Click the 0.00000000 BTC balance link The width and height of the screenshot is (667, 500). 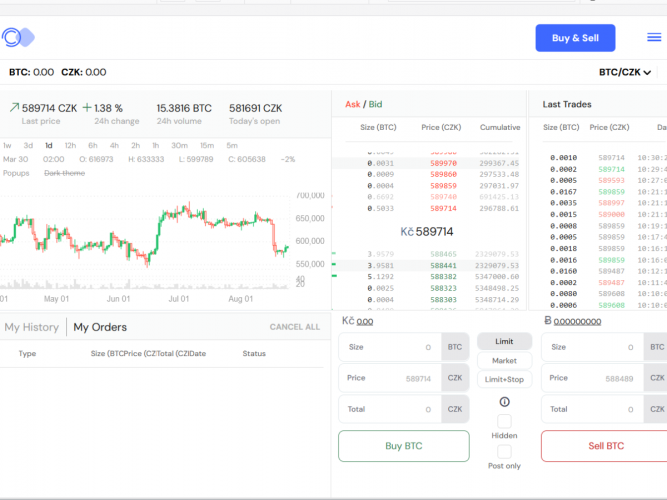[x=577, y=322]
